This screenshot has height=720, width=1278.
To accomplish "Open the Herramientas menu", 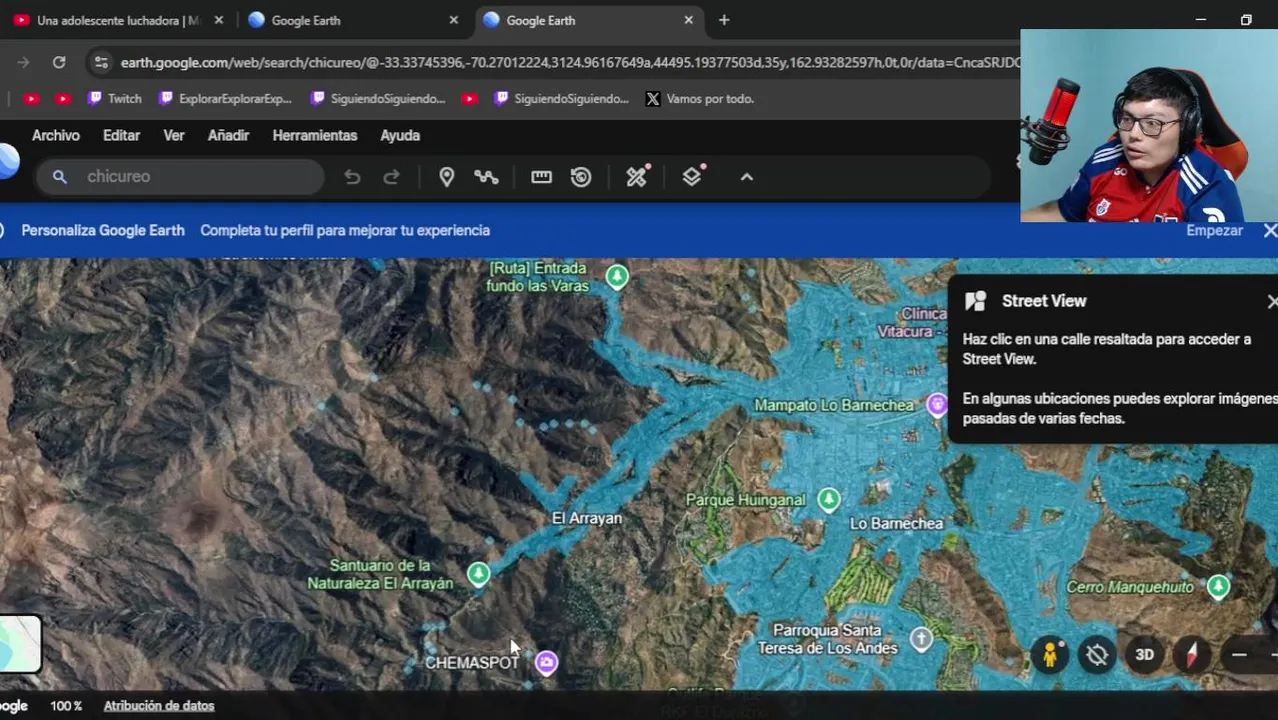I will pos(315,135).
